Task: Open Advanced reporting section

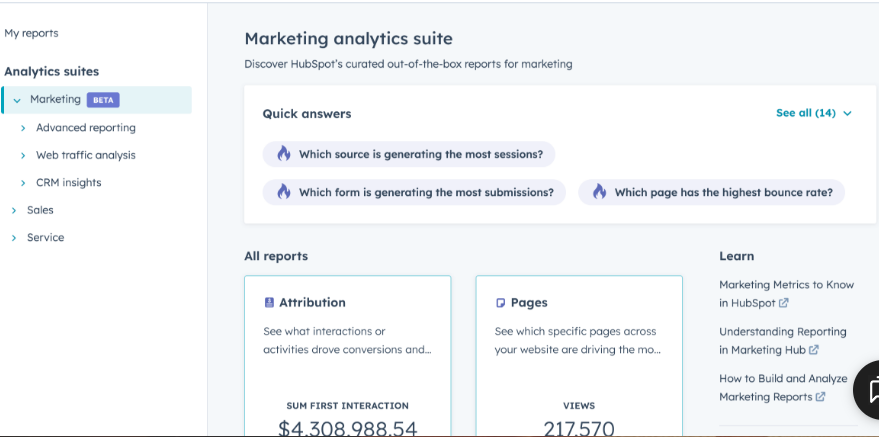Action: [86, 128]
